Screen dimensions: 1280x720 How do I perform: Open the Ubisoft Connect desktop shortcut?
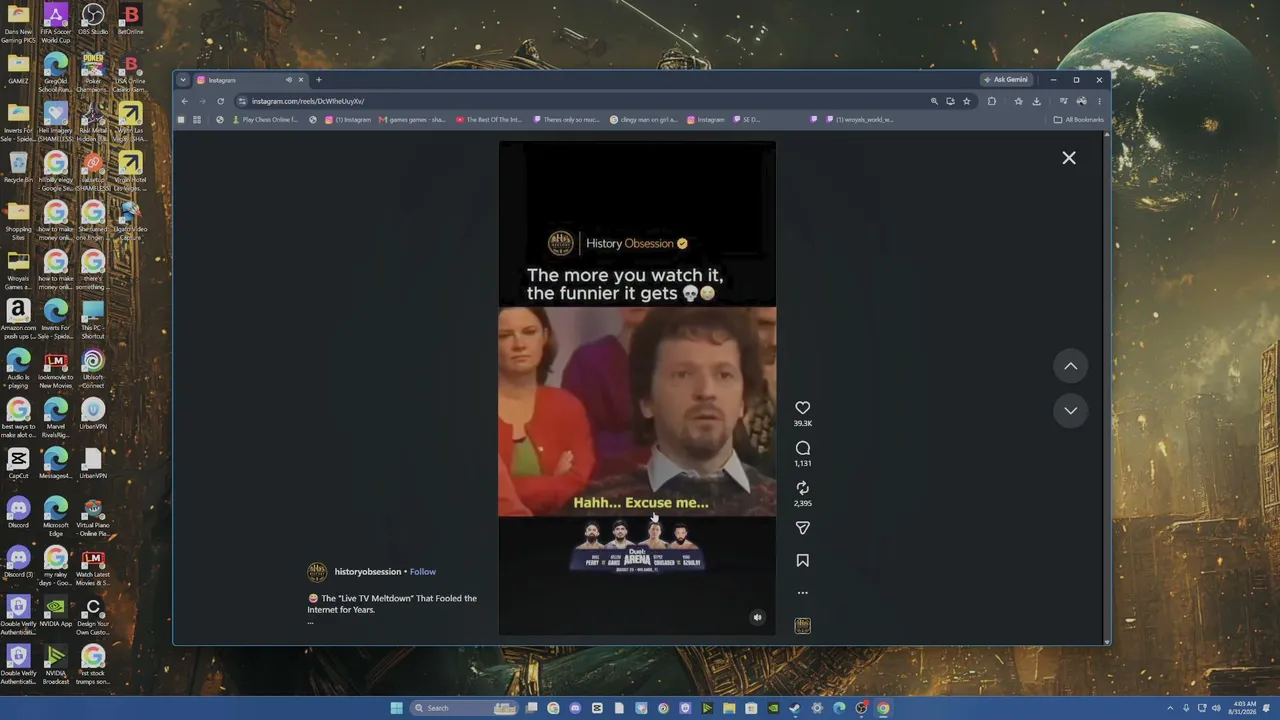tap(92, 369)
